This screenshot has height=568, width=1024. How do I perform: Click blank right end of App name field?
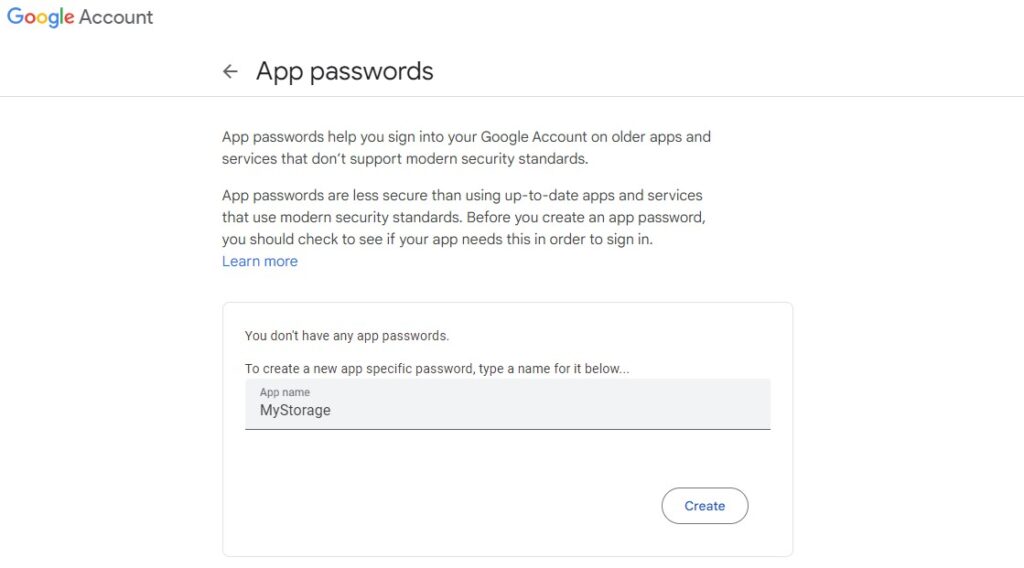[653, 408]
